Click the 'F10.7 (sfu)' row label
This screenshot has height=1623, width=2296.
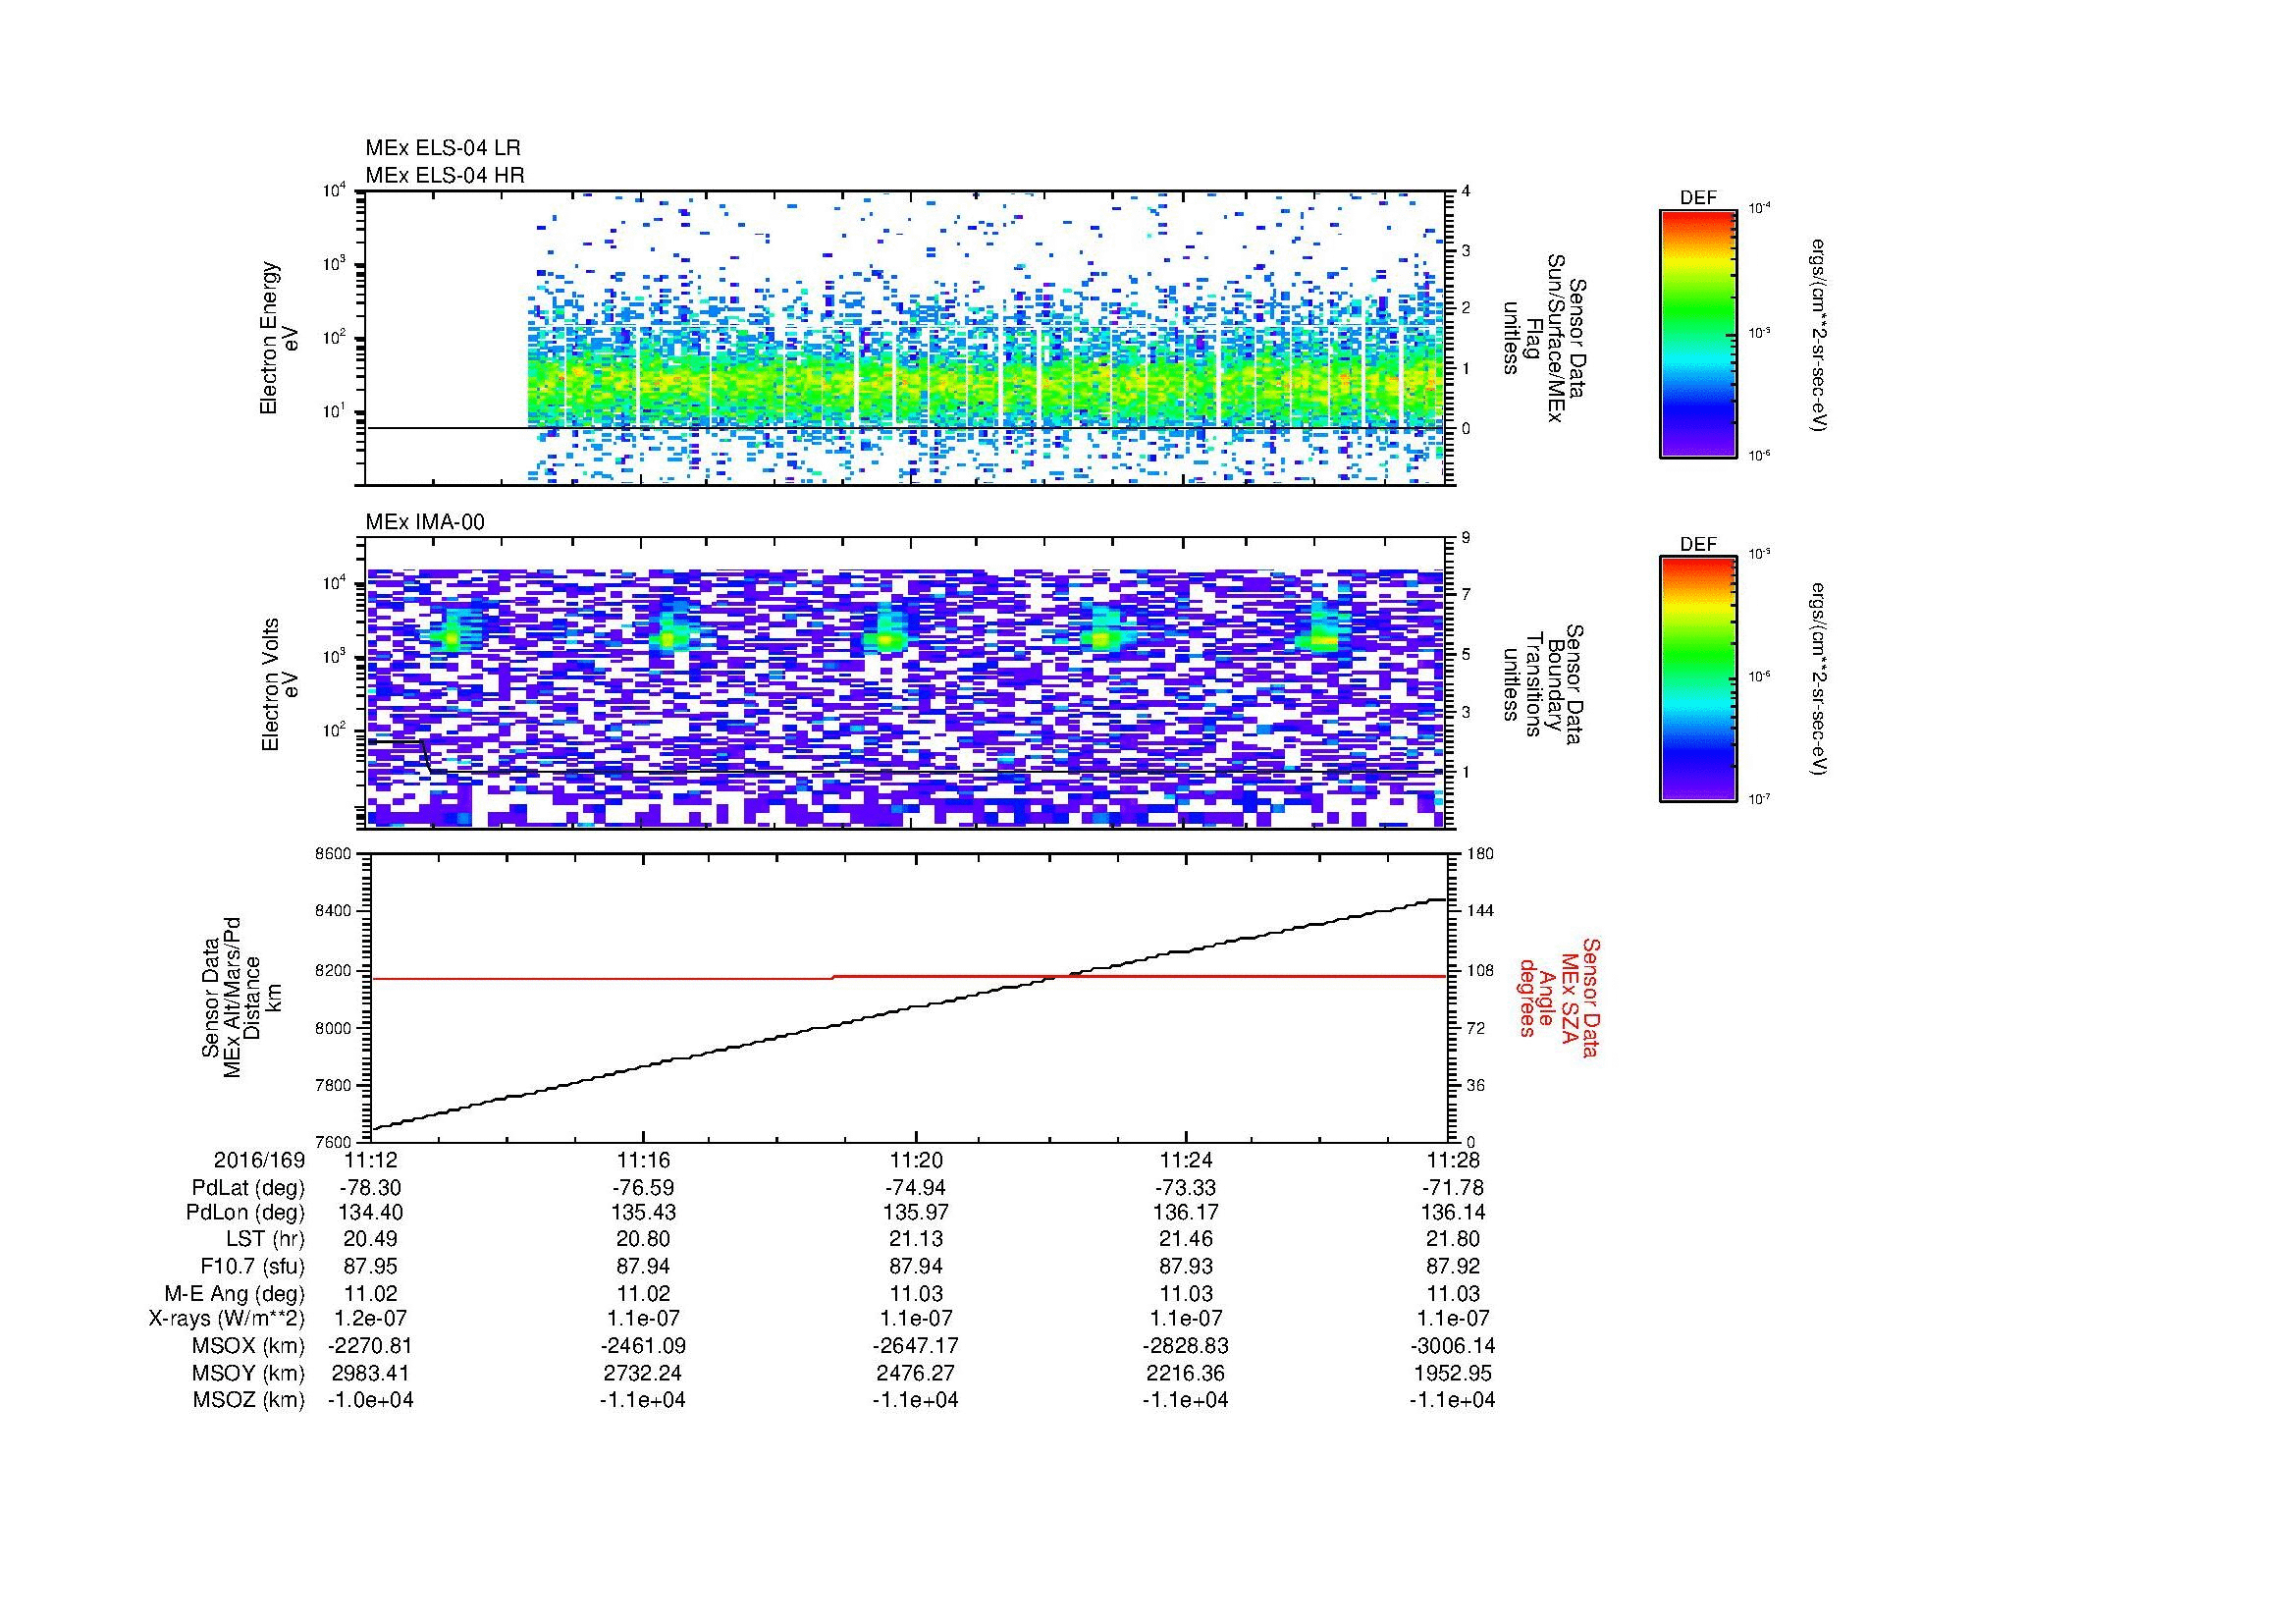coord(252,1267)
